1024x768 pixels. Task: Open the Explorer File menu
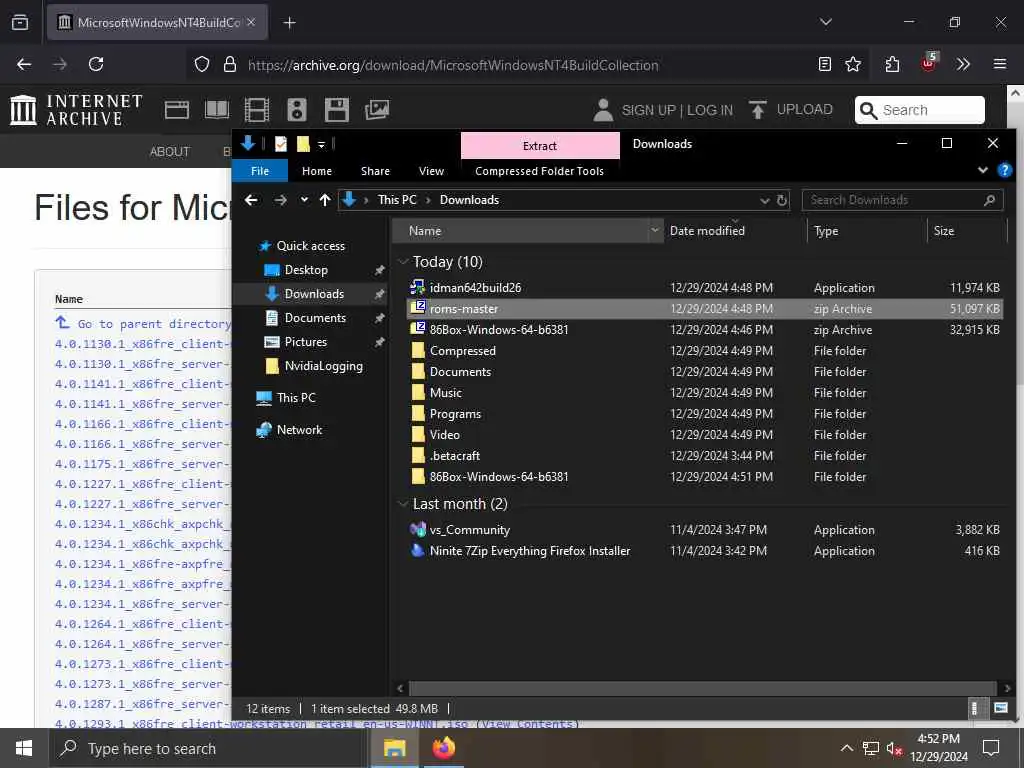[x=260, y=170]
